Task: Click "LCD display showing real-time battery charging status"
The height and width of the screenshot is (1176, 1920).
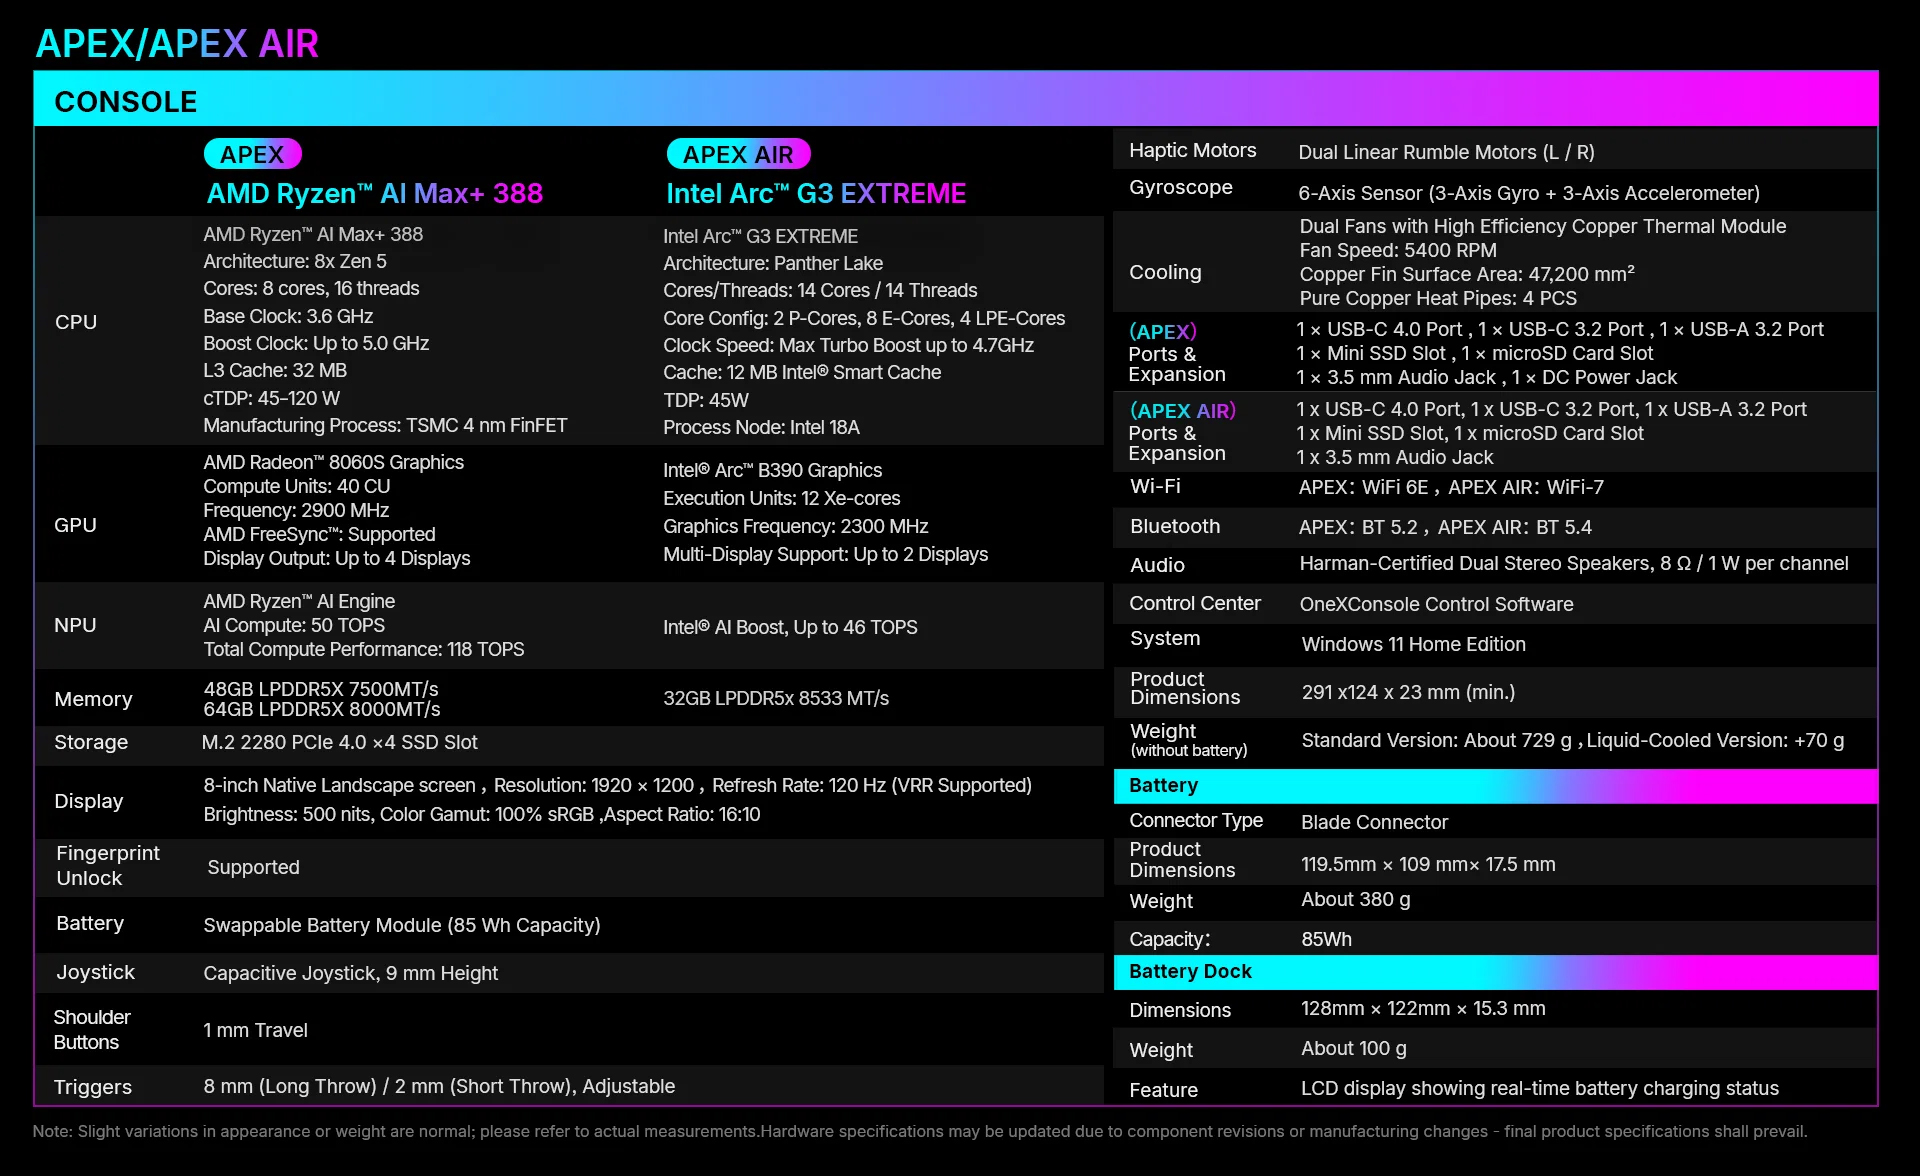Action: click(1540, 1088)
